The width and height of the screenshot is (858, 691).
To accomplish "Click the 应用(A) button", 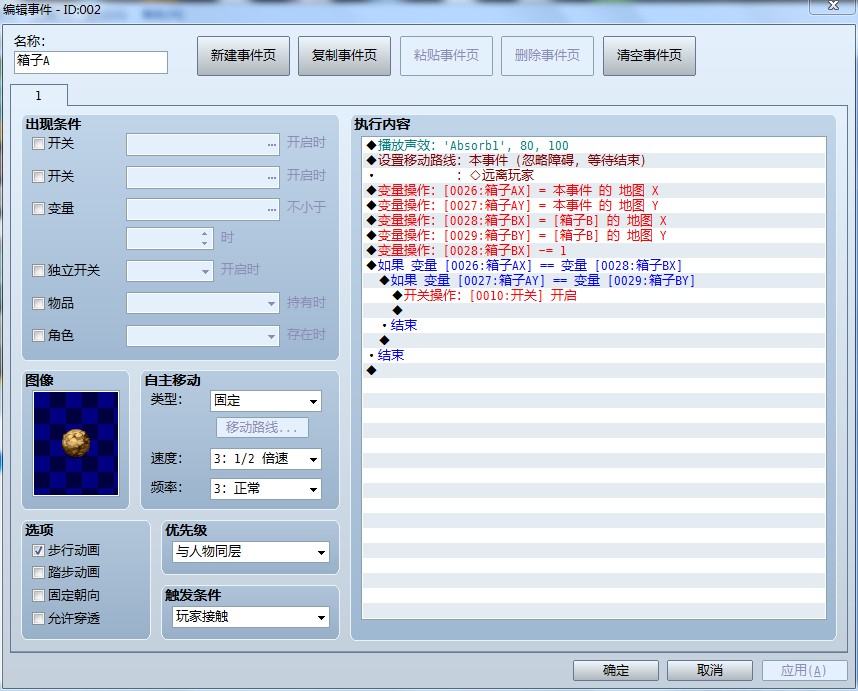I will point(804,670).
